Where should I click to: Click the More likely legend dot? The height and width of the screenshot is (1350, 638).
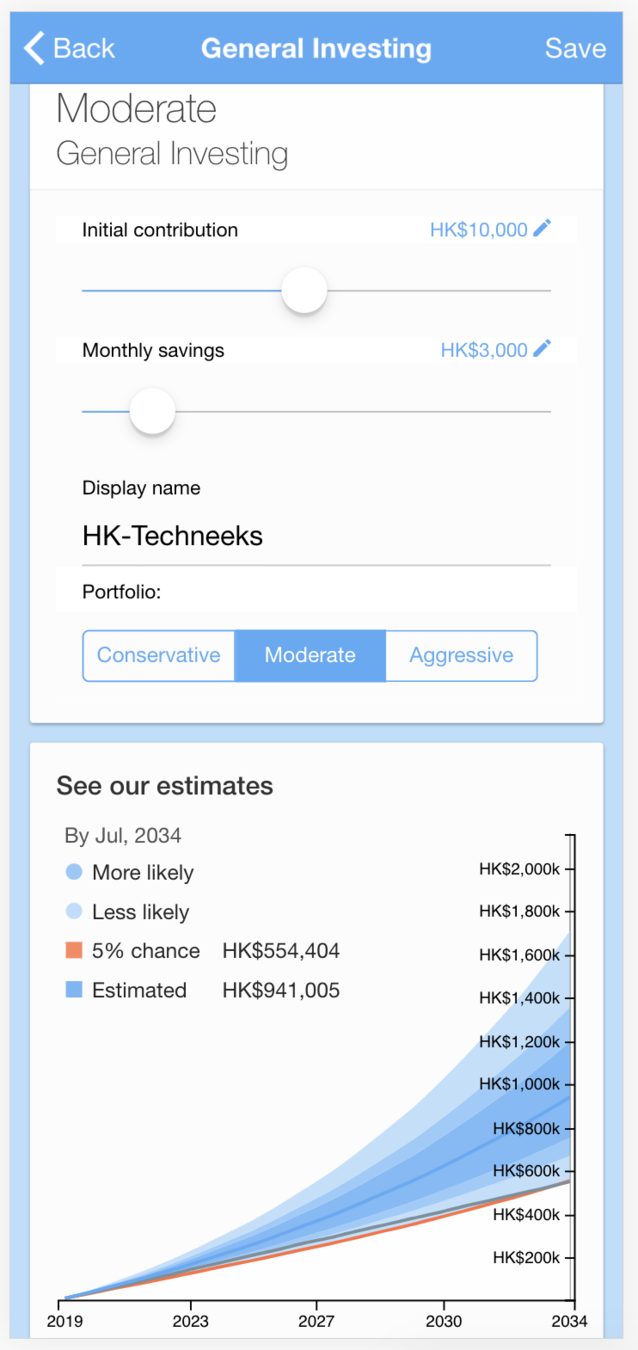coord(73,872)
